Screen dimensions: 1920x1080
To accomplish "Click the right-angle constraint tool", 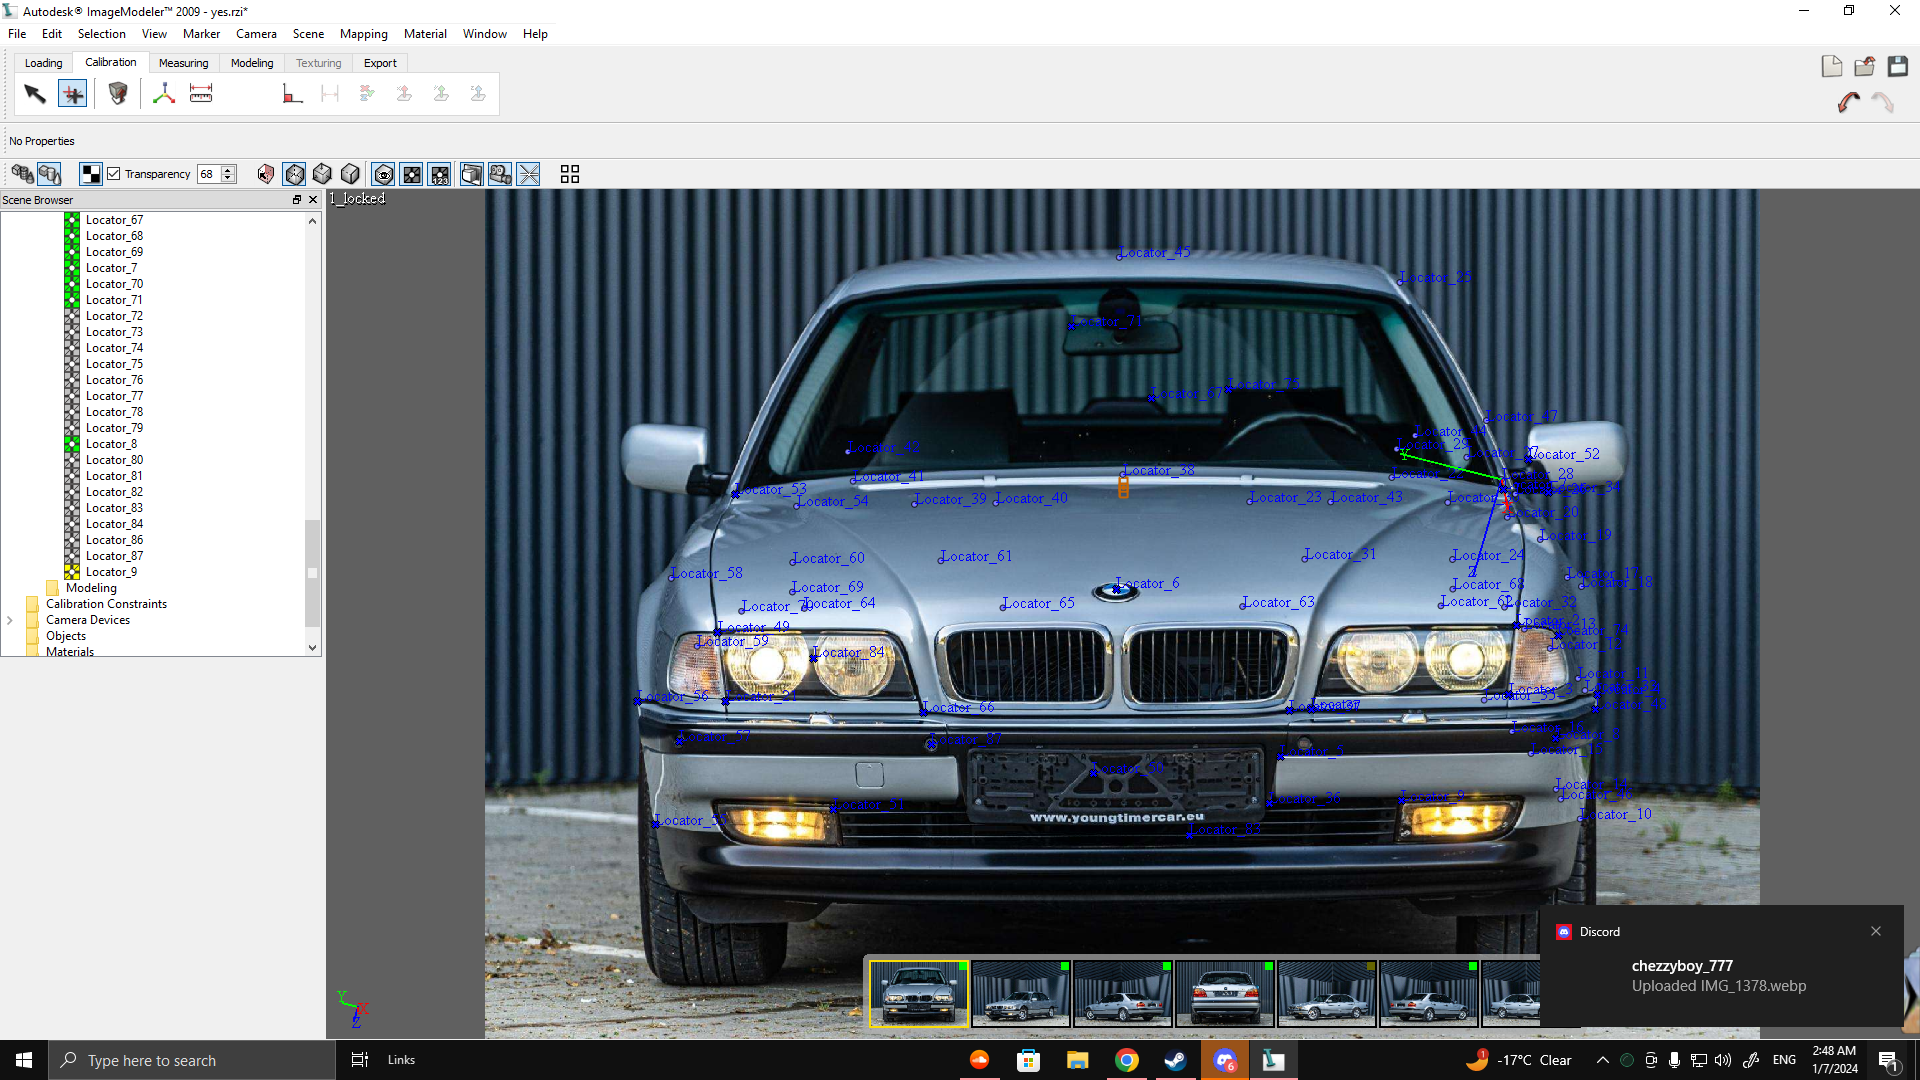I will click(292, 94).
